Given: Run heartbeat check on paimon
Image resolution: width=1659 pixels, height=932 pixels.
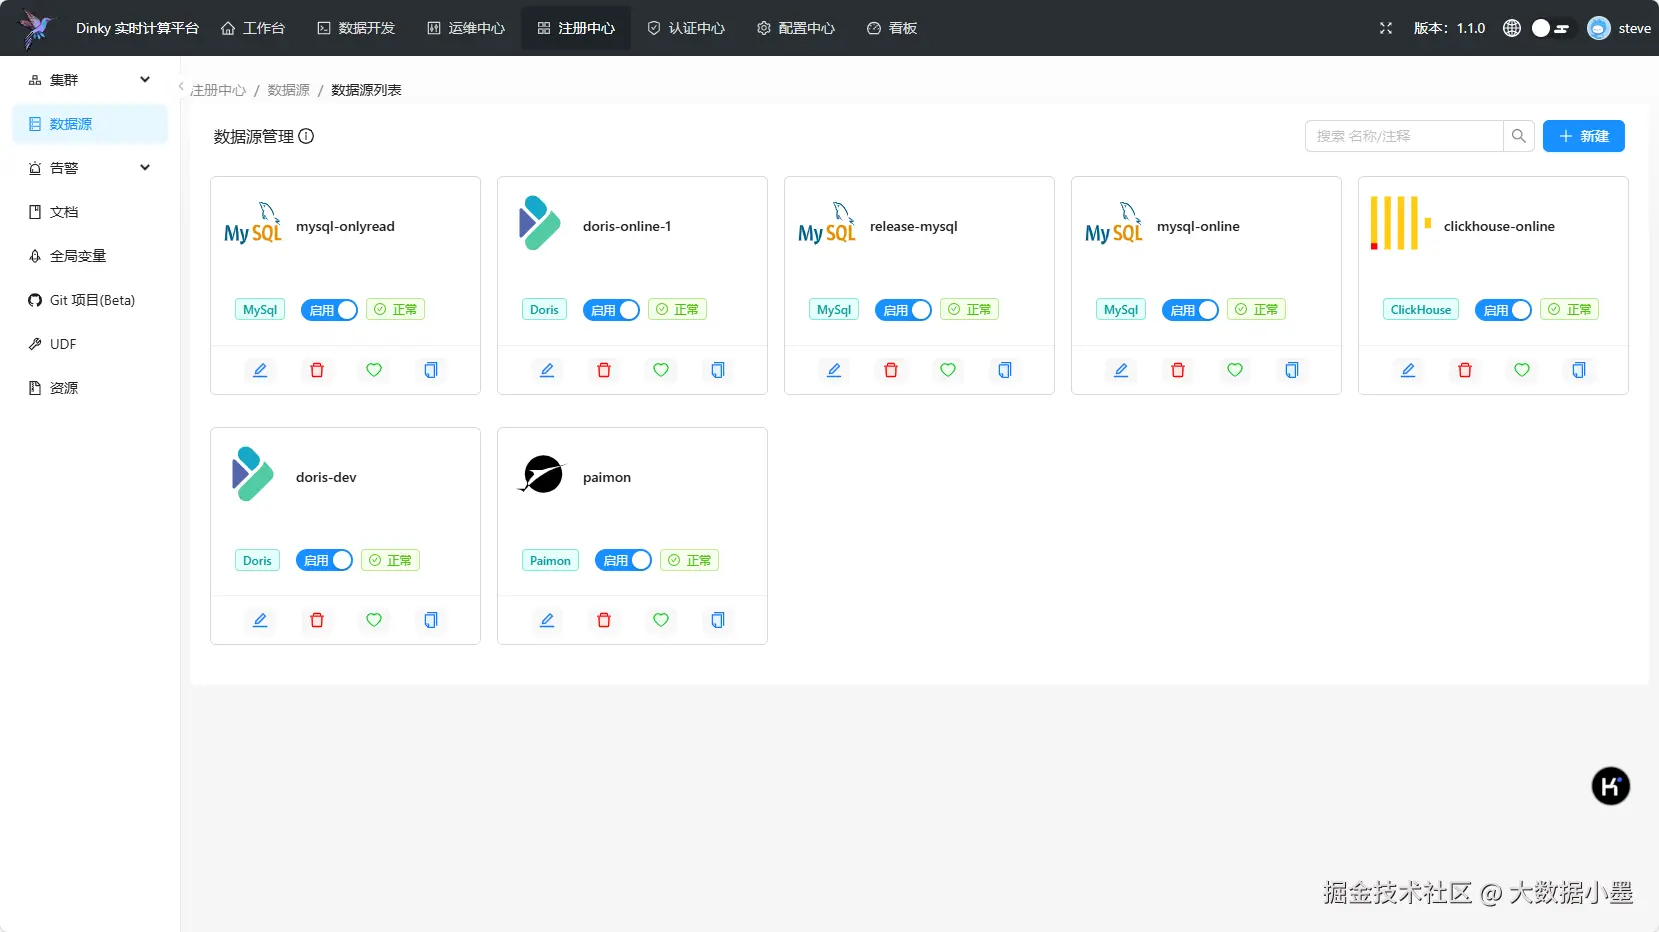Looking at the screenshot, I should click(x=661, y=620).
